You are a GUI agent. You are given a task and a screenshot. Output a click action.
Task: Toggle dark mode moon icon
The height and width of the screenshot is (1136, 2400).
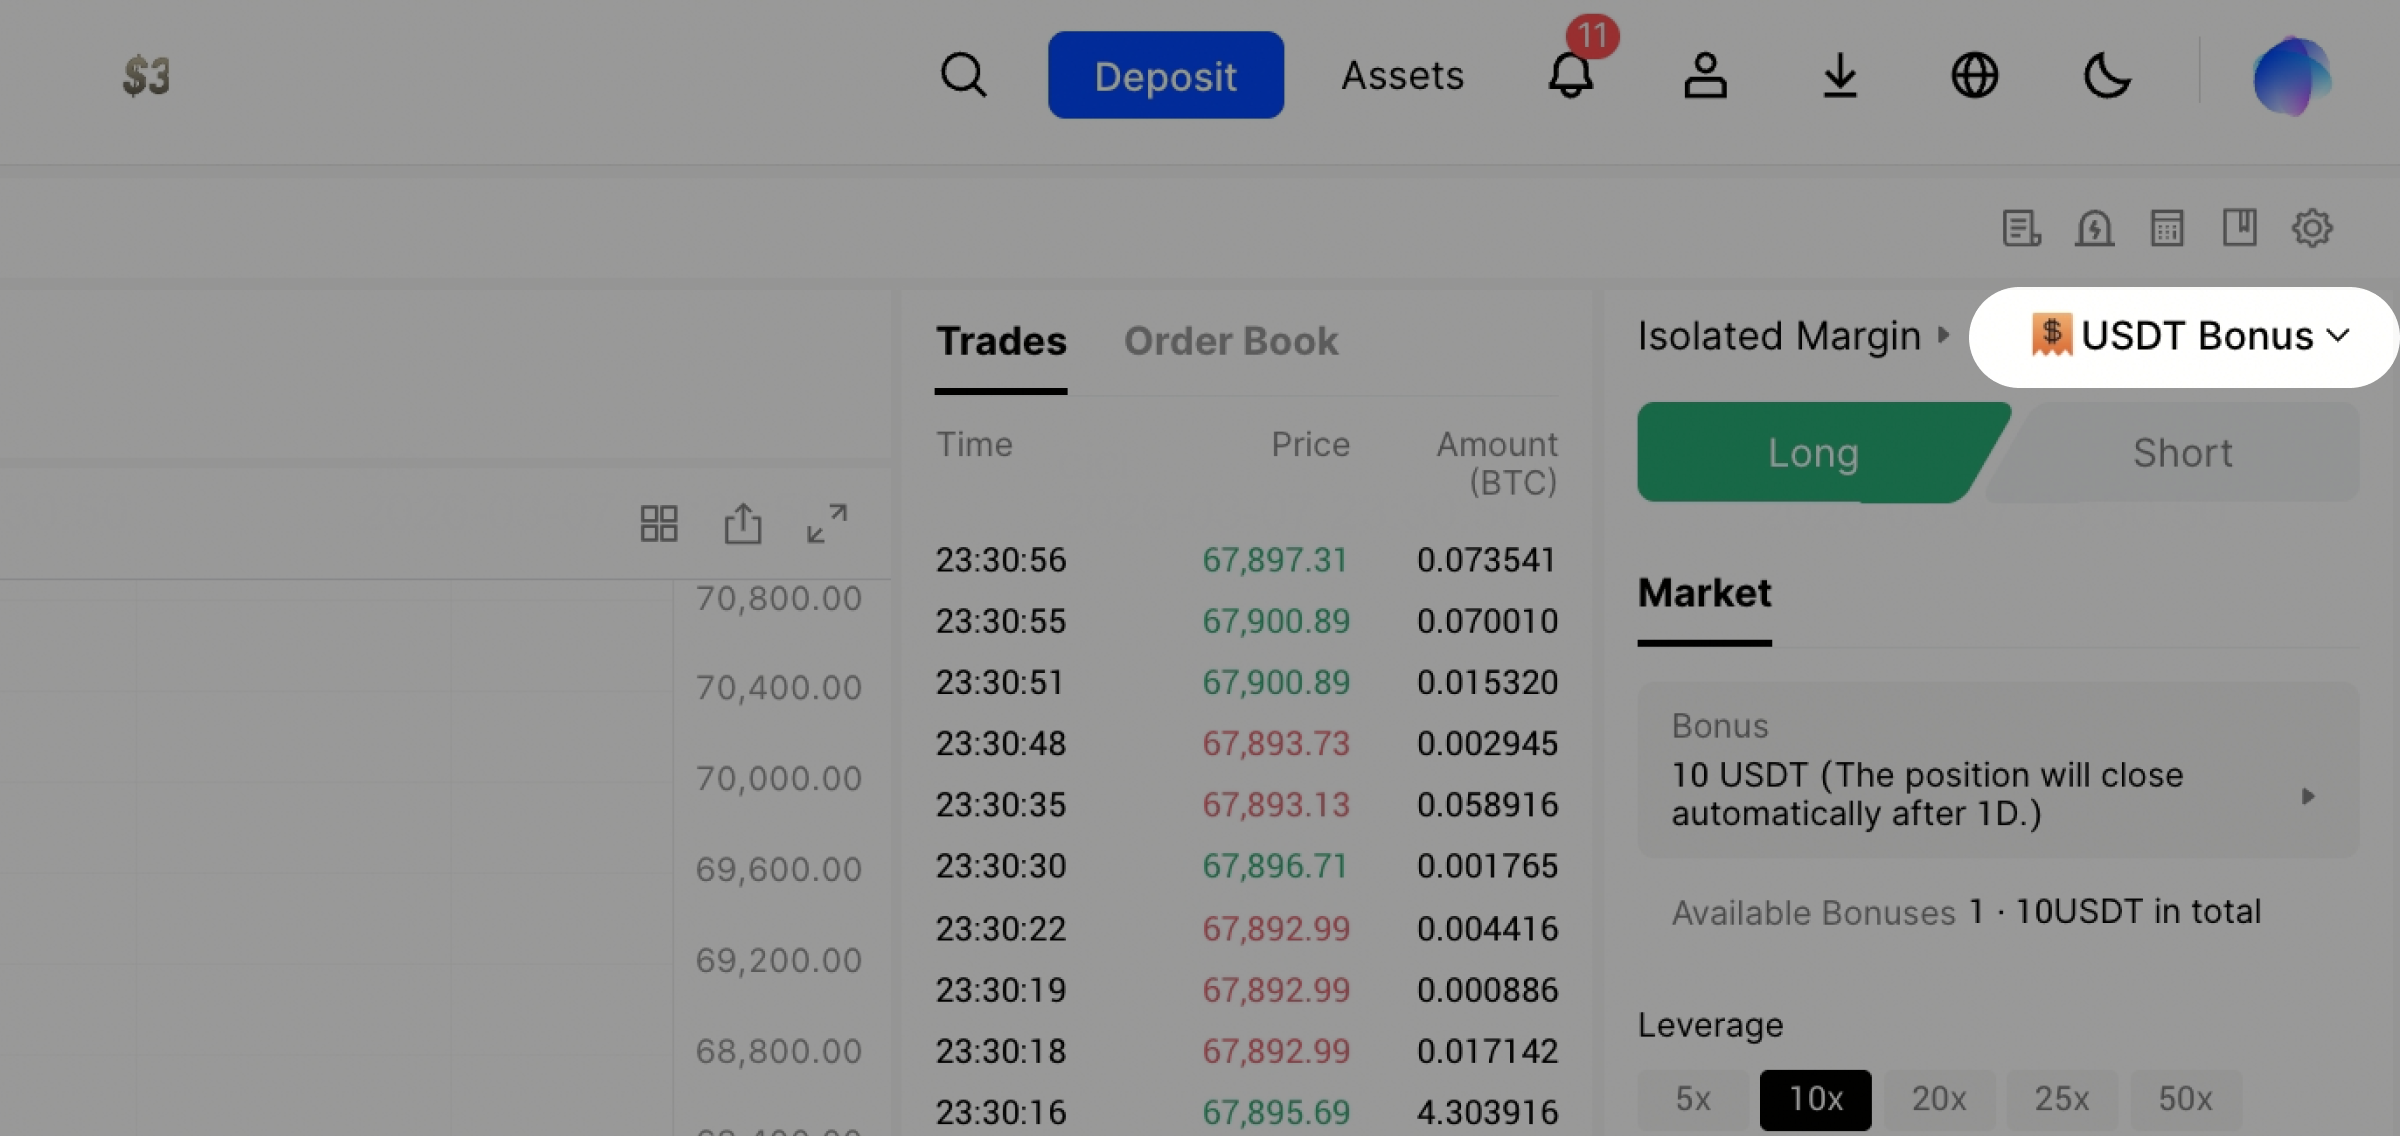click(x=2107, y=75)
